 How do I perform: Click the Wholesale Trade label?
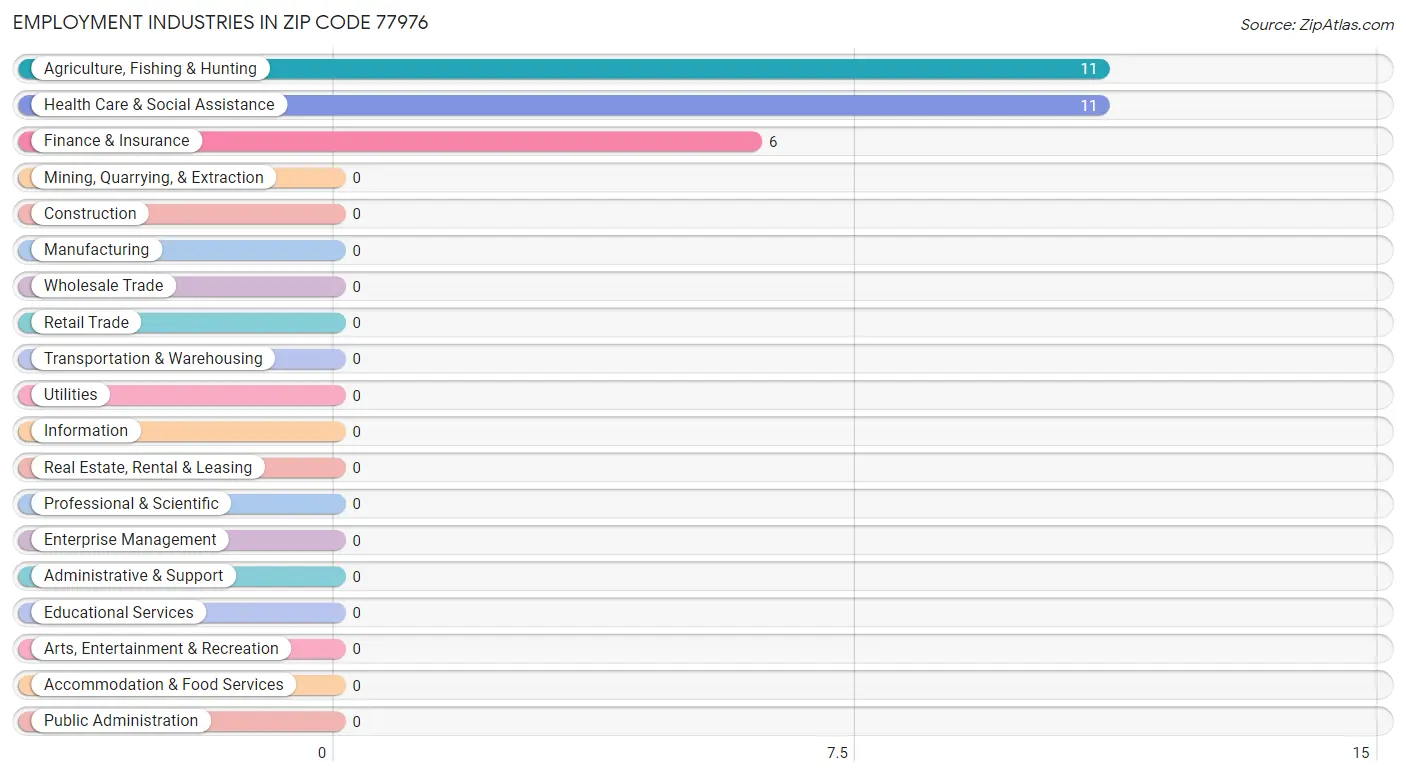click(103, 286)
